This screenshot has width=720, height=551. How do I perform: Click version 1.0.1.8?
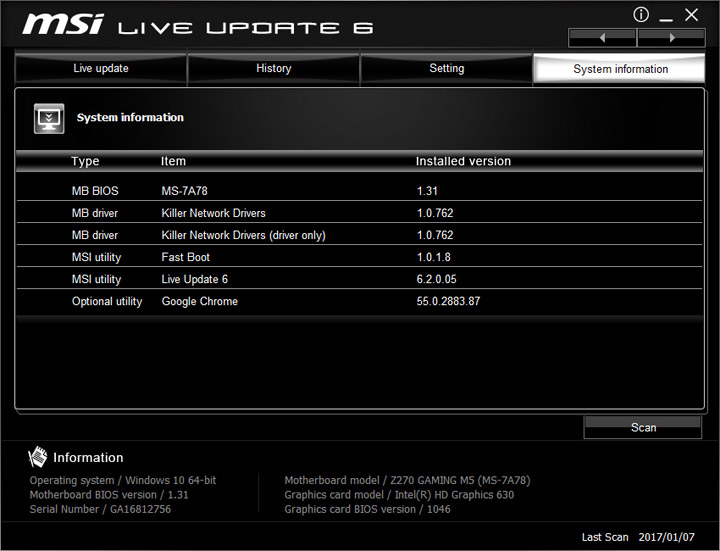[433, 257]
